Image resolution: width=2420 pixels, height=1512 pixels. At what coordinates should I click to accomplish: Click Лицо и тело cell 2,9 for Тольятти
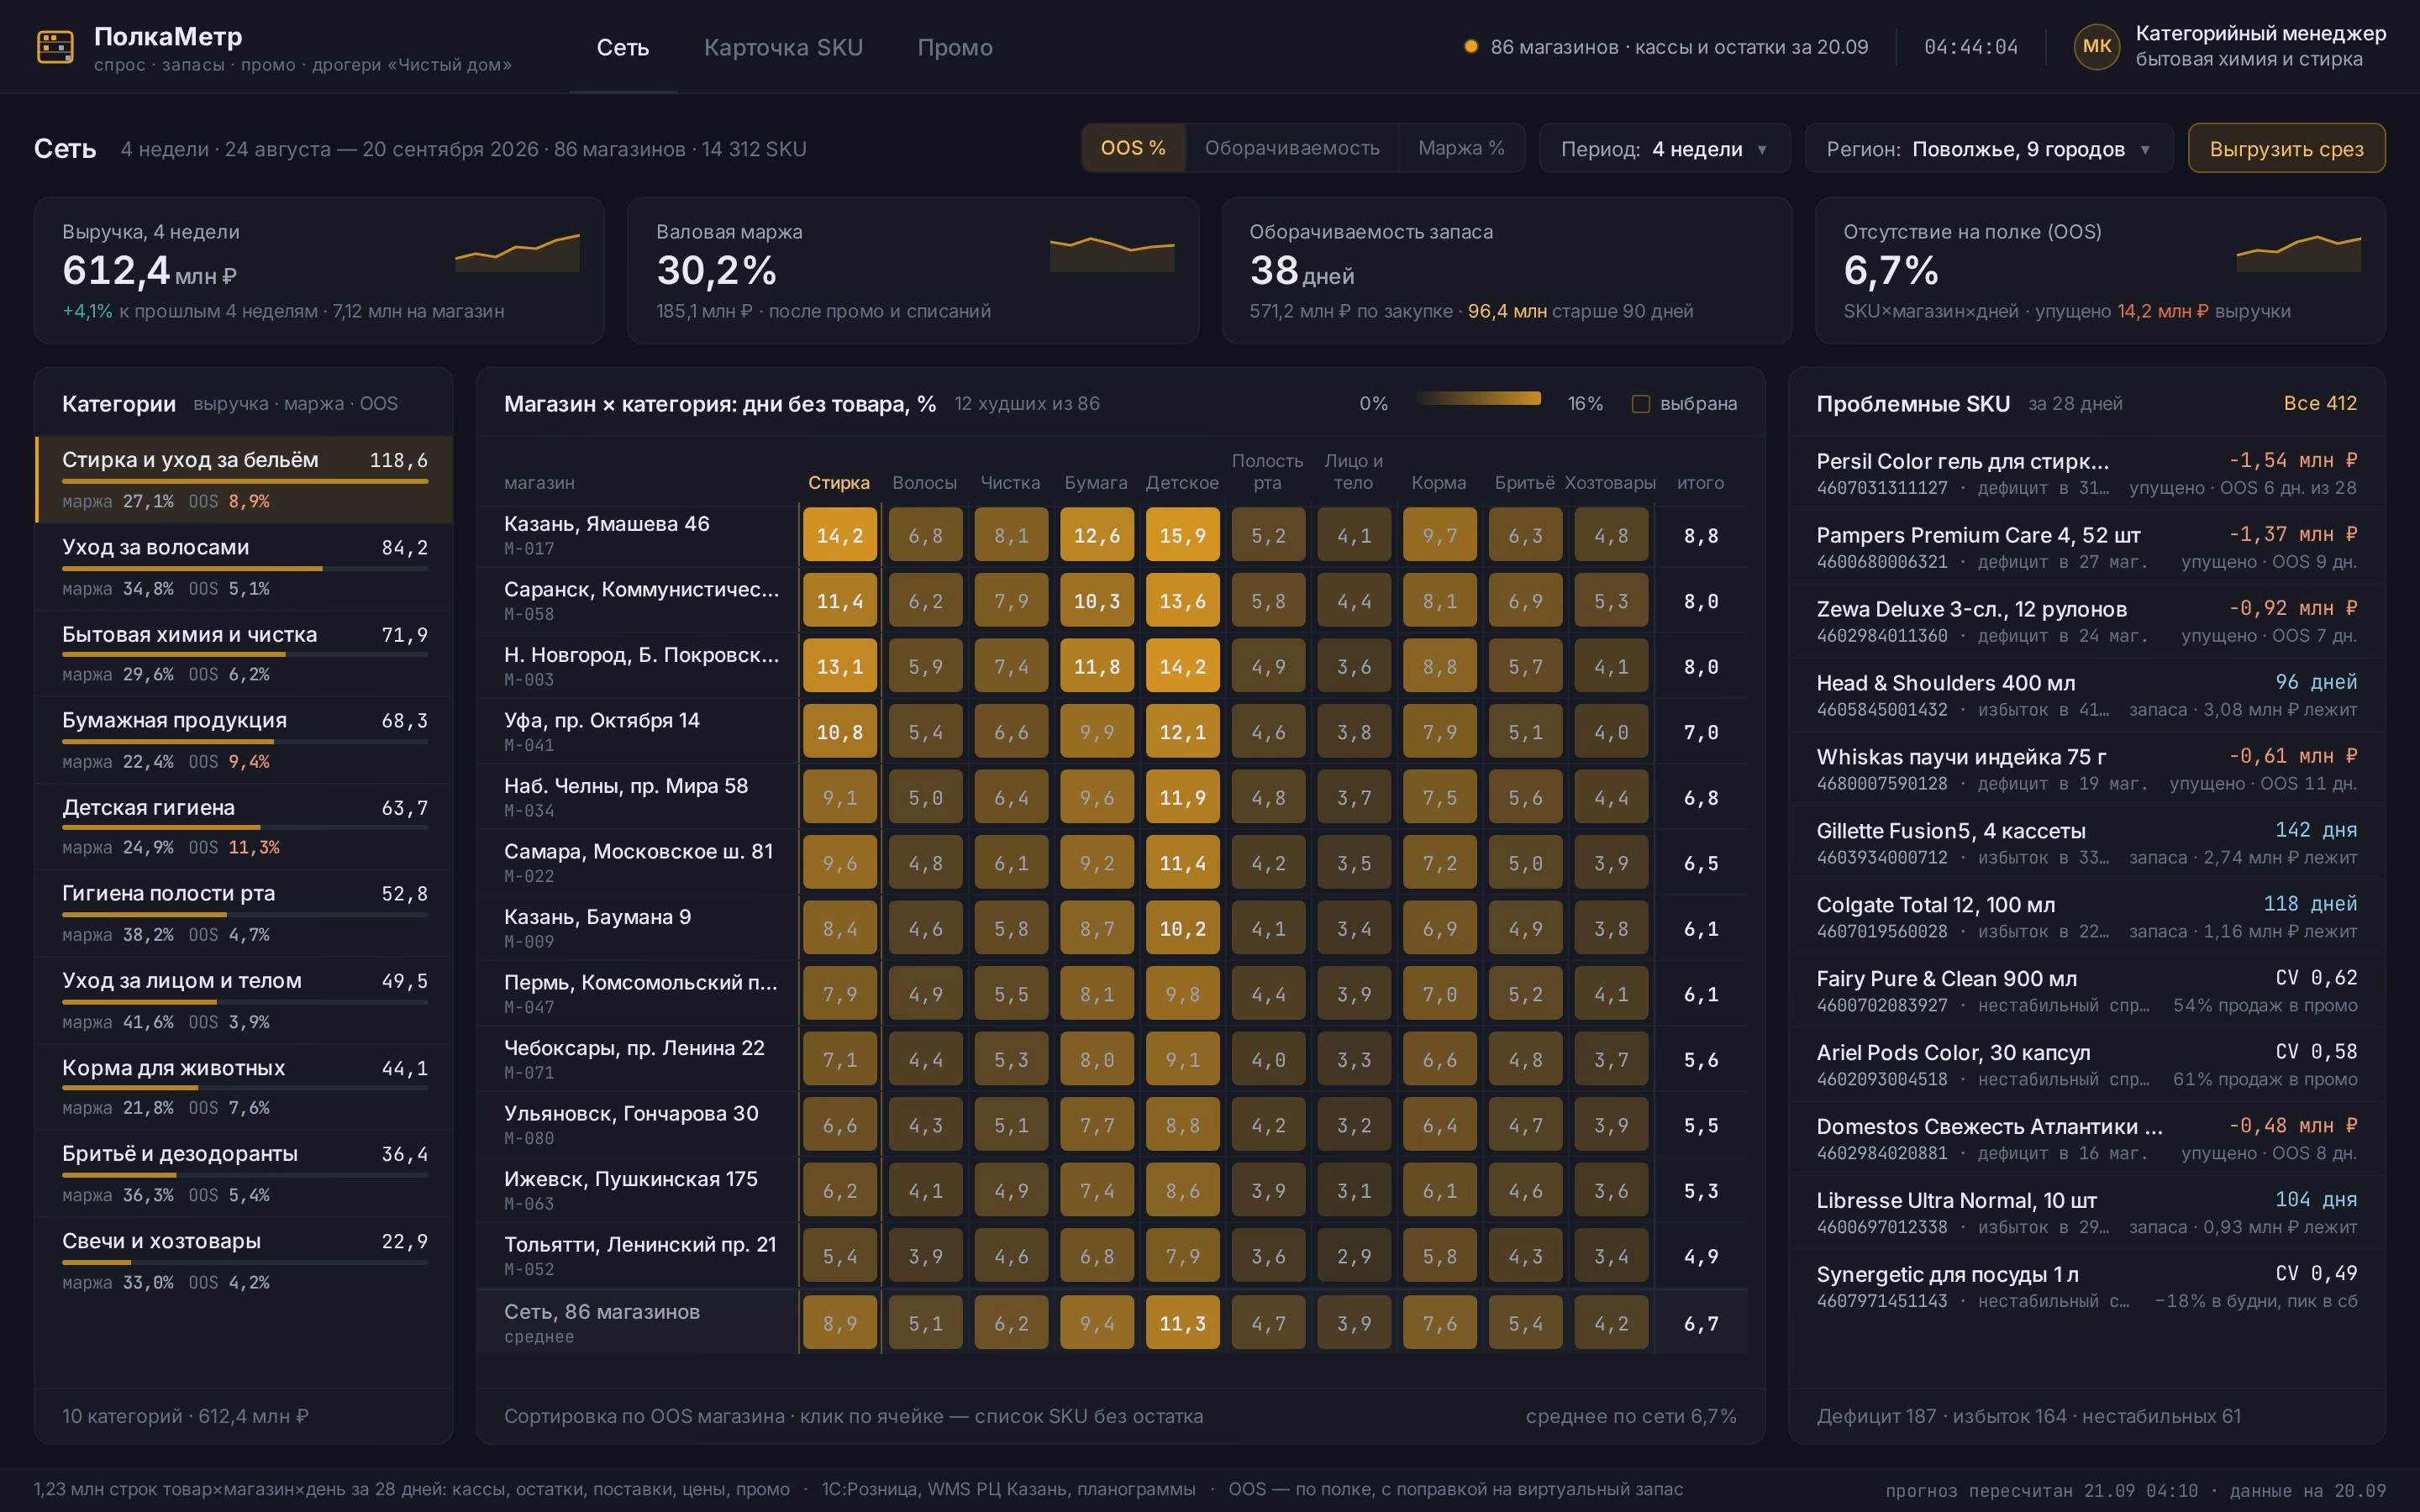1354,1256
